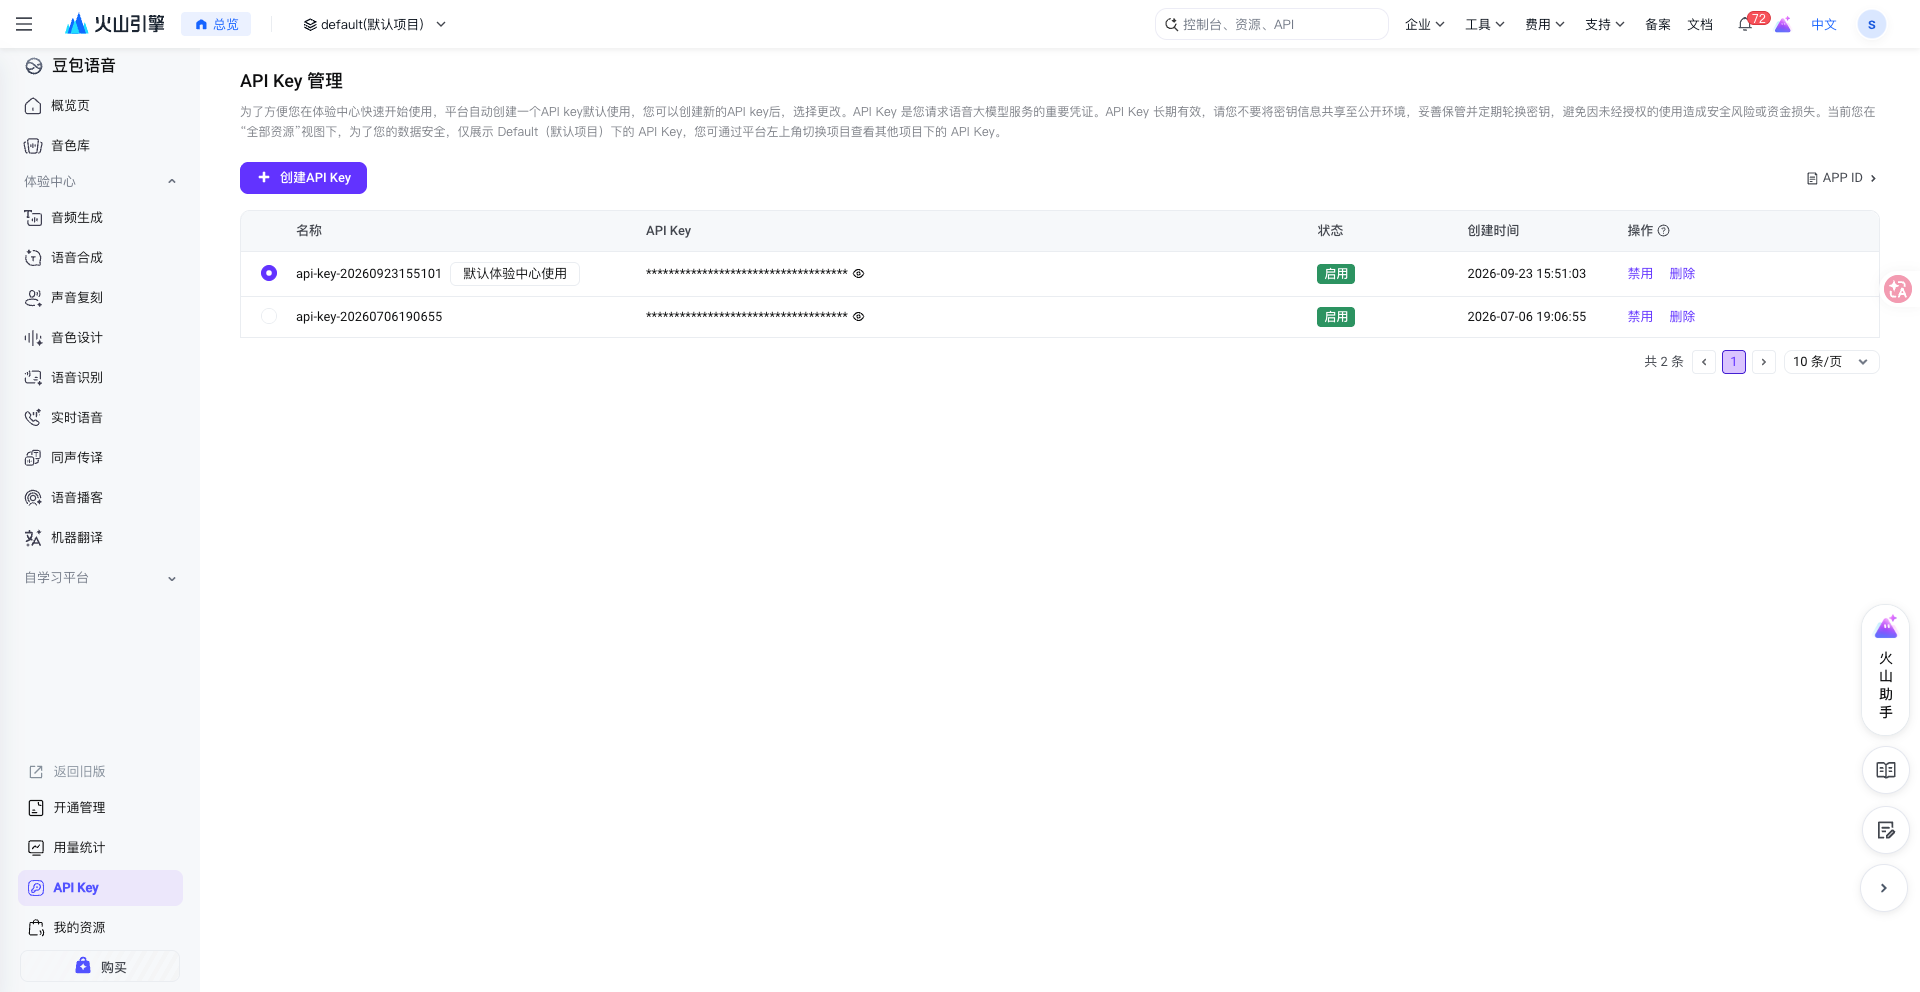Select radio for api-key-20260923155101
Viewport: 1920px width, 992px height.
coord(269,273)
